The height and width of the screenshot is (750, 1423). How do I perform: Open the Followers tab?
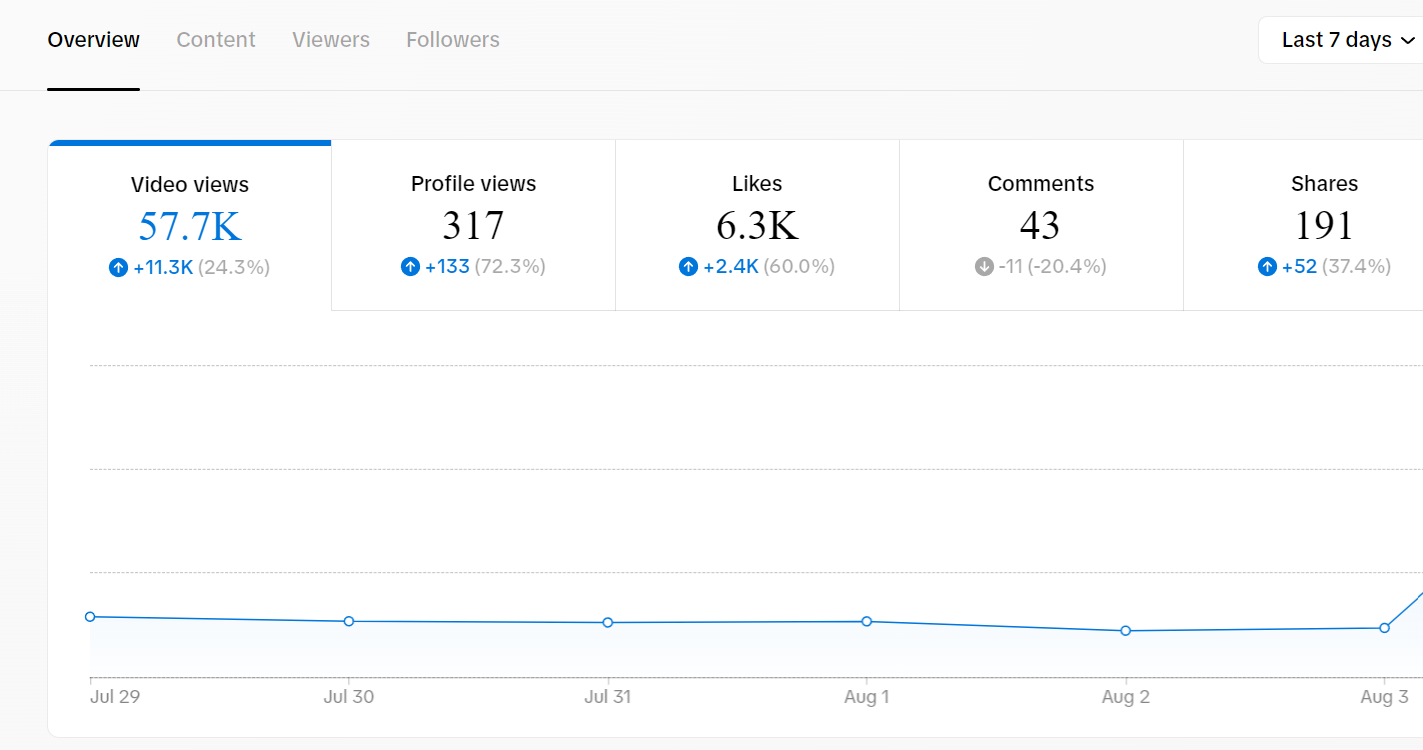pos(453,40)
